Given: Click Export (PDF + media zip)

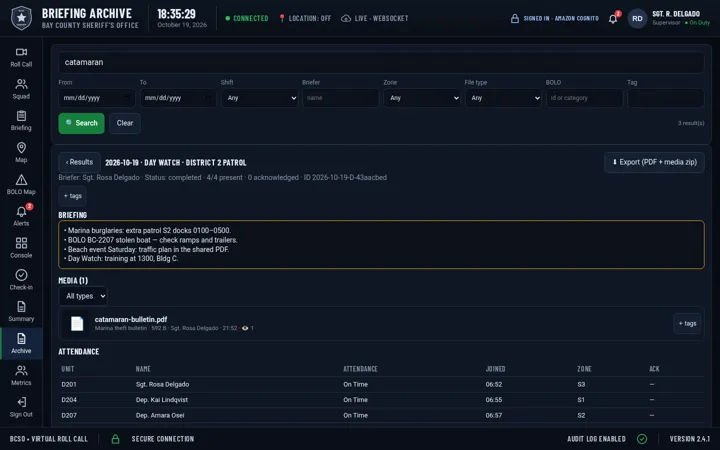Looking at the screenshot, I should pos(654,162).
